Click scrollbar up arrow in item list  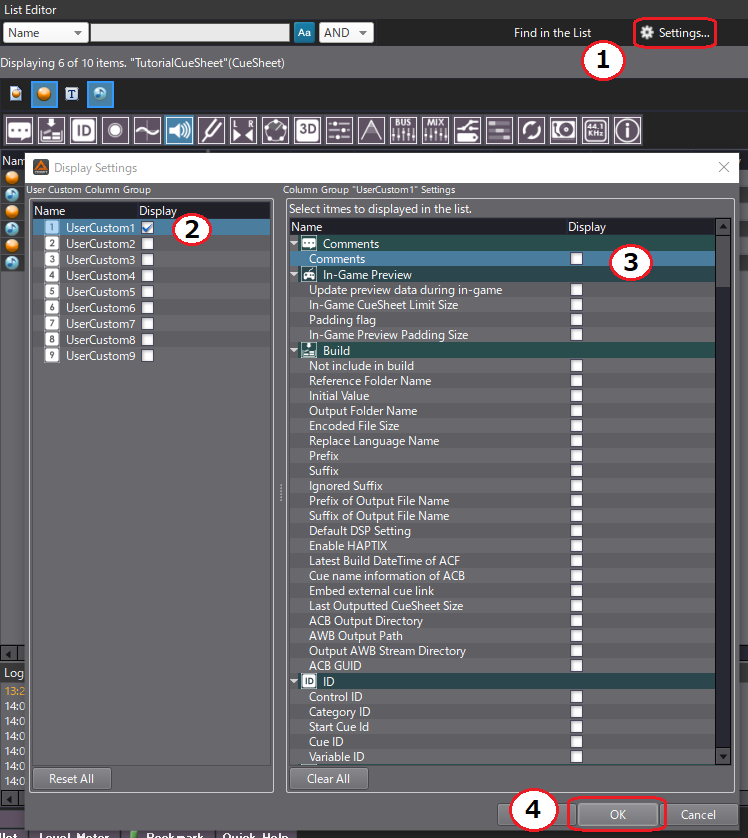click(723, 227)
